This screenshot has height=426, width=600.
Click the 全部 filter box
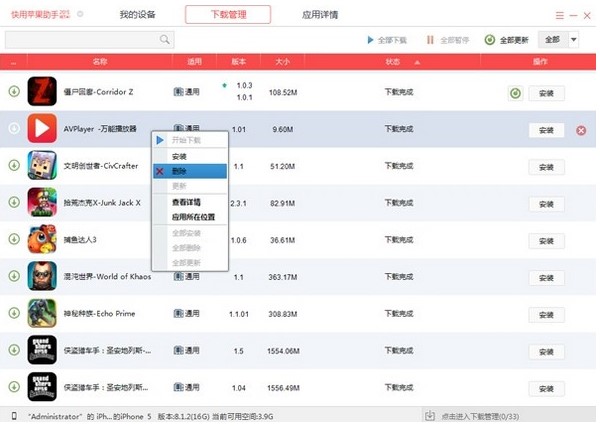click(551, 39)
